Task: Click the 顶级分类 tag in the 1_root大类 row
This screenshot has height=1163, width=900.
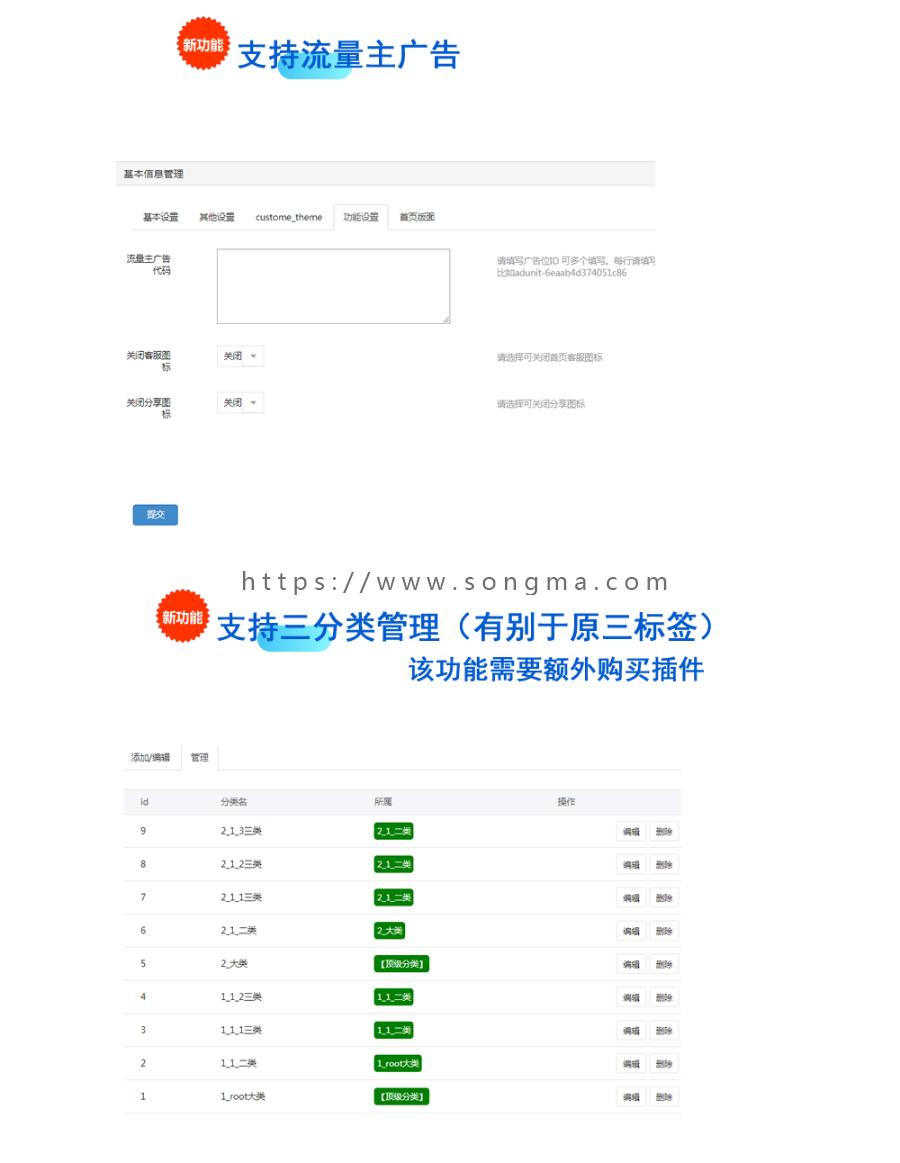Action: coord(401,1097)
